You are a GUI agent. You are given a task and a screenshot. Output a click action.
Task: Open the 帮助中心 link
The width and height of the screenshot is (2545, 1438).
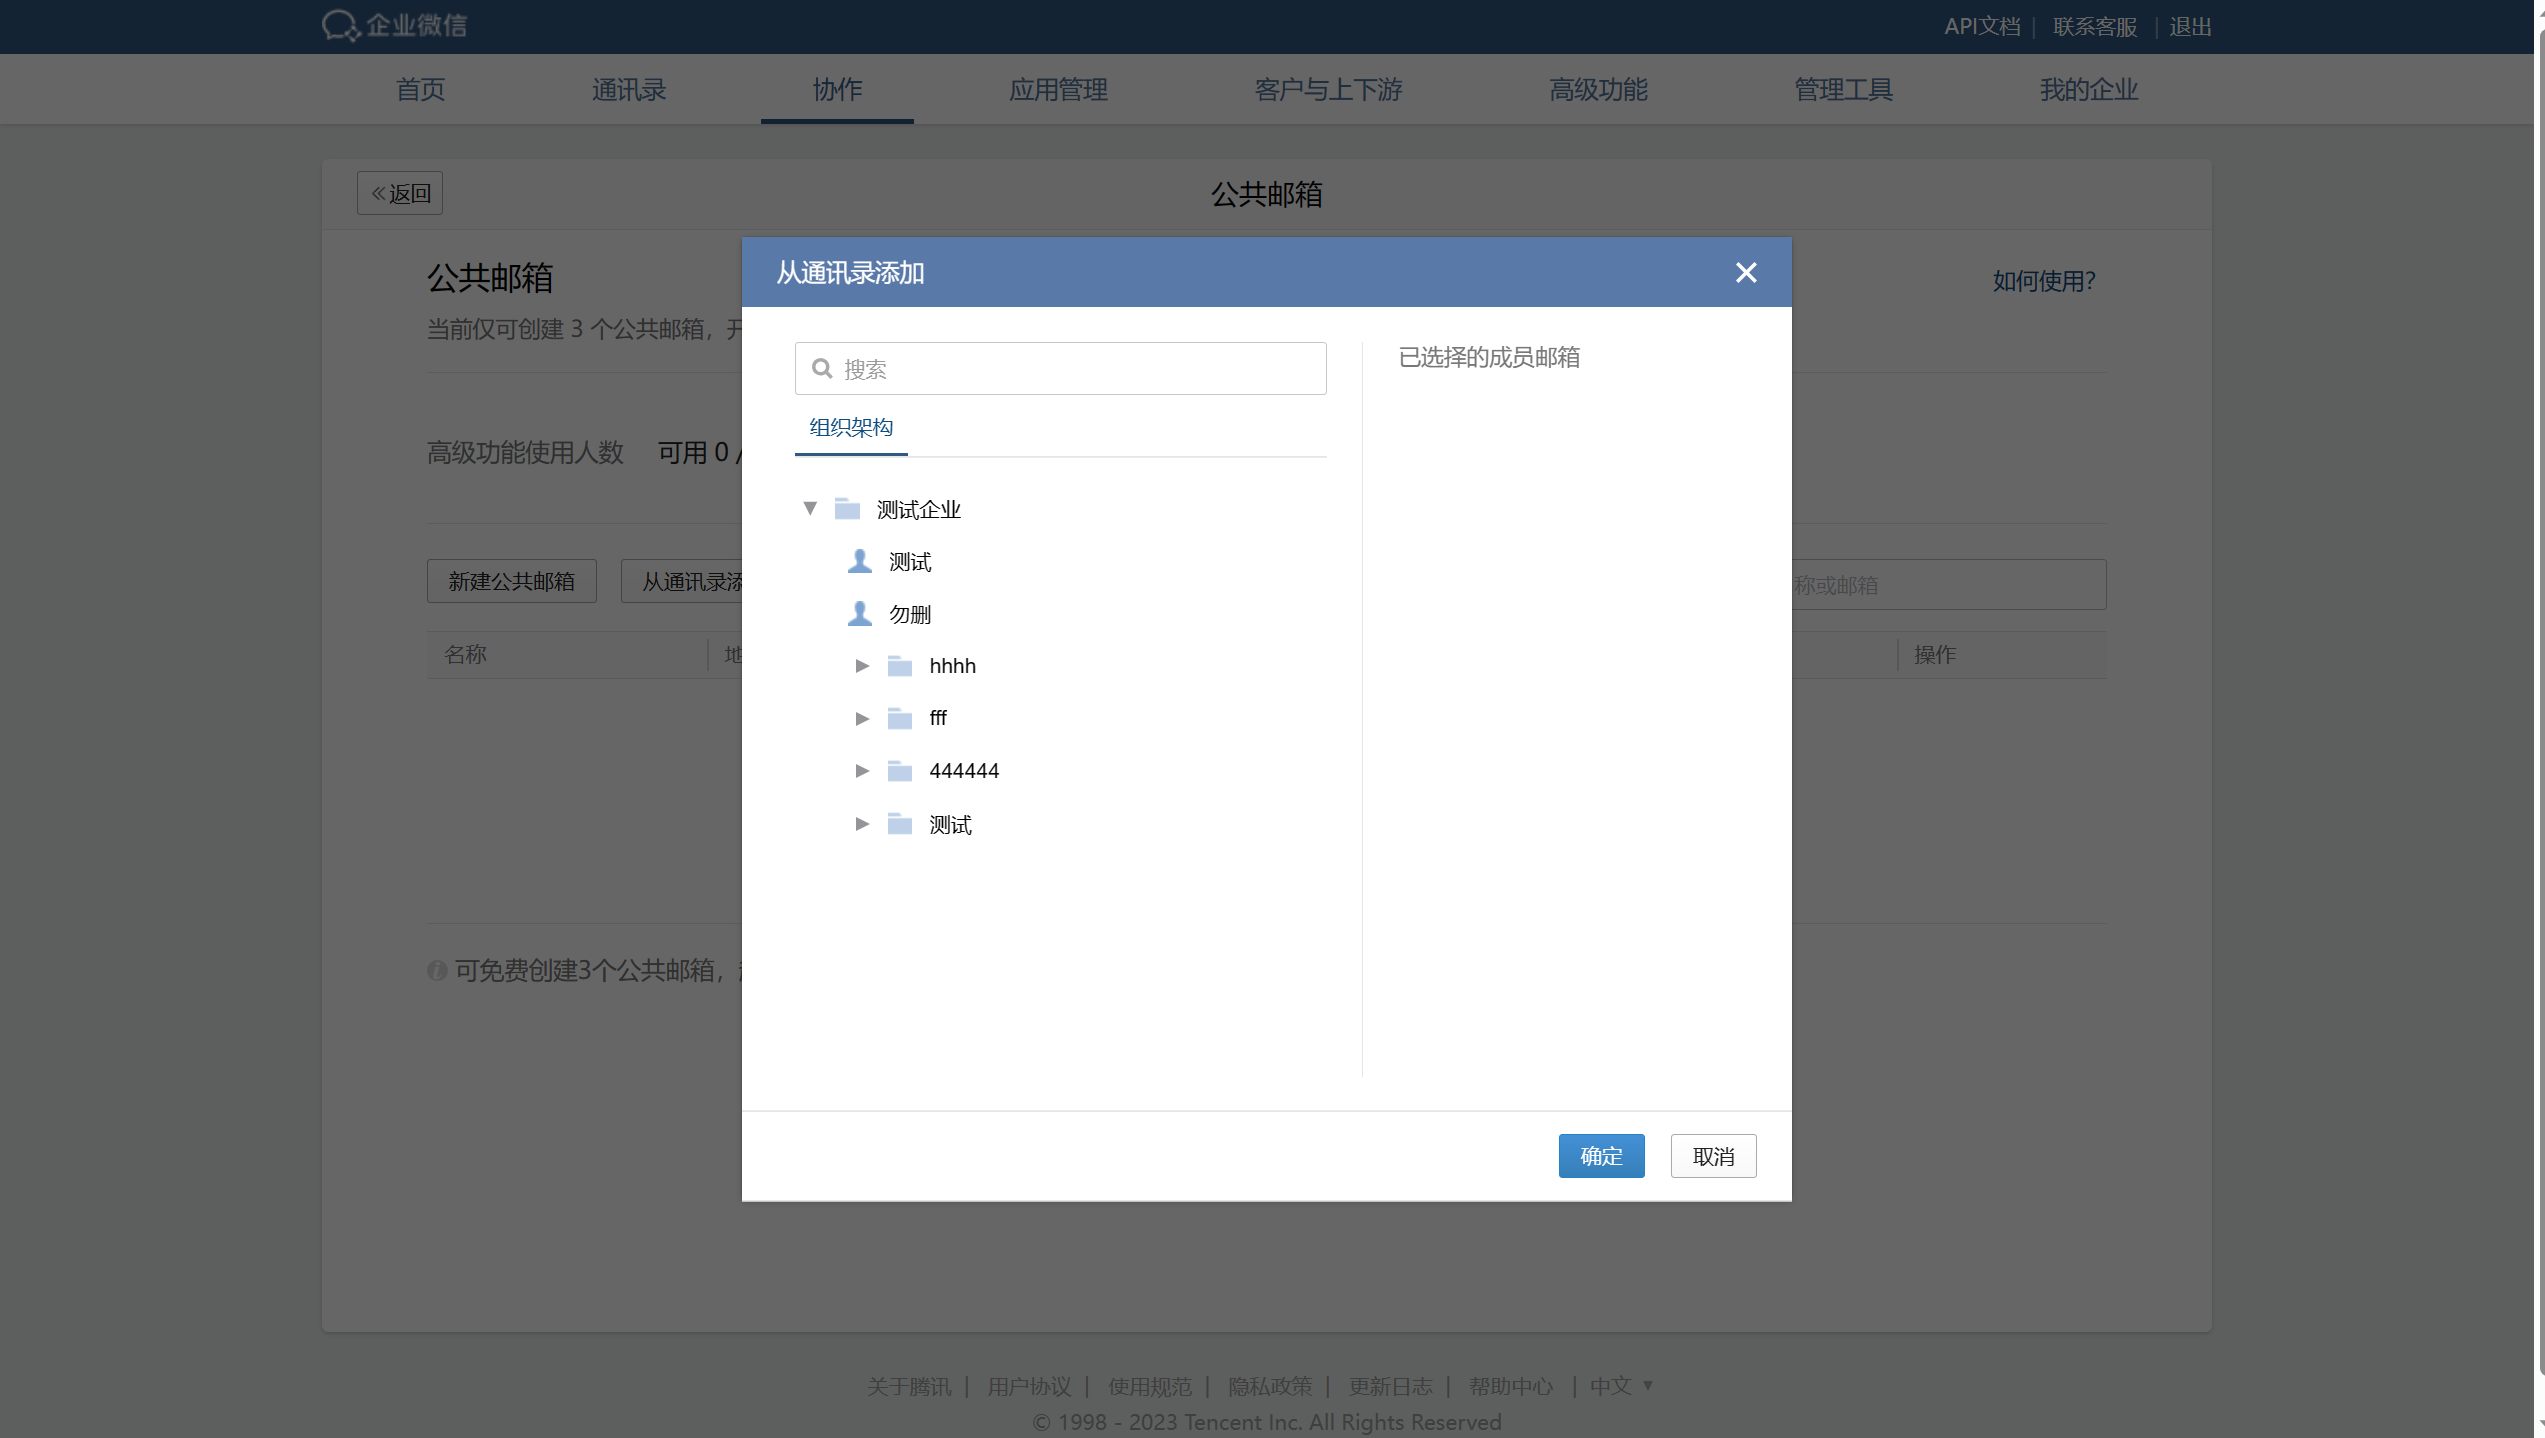[x=1511, y=1386]
